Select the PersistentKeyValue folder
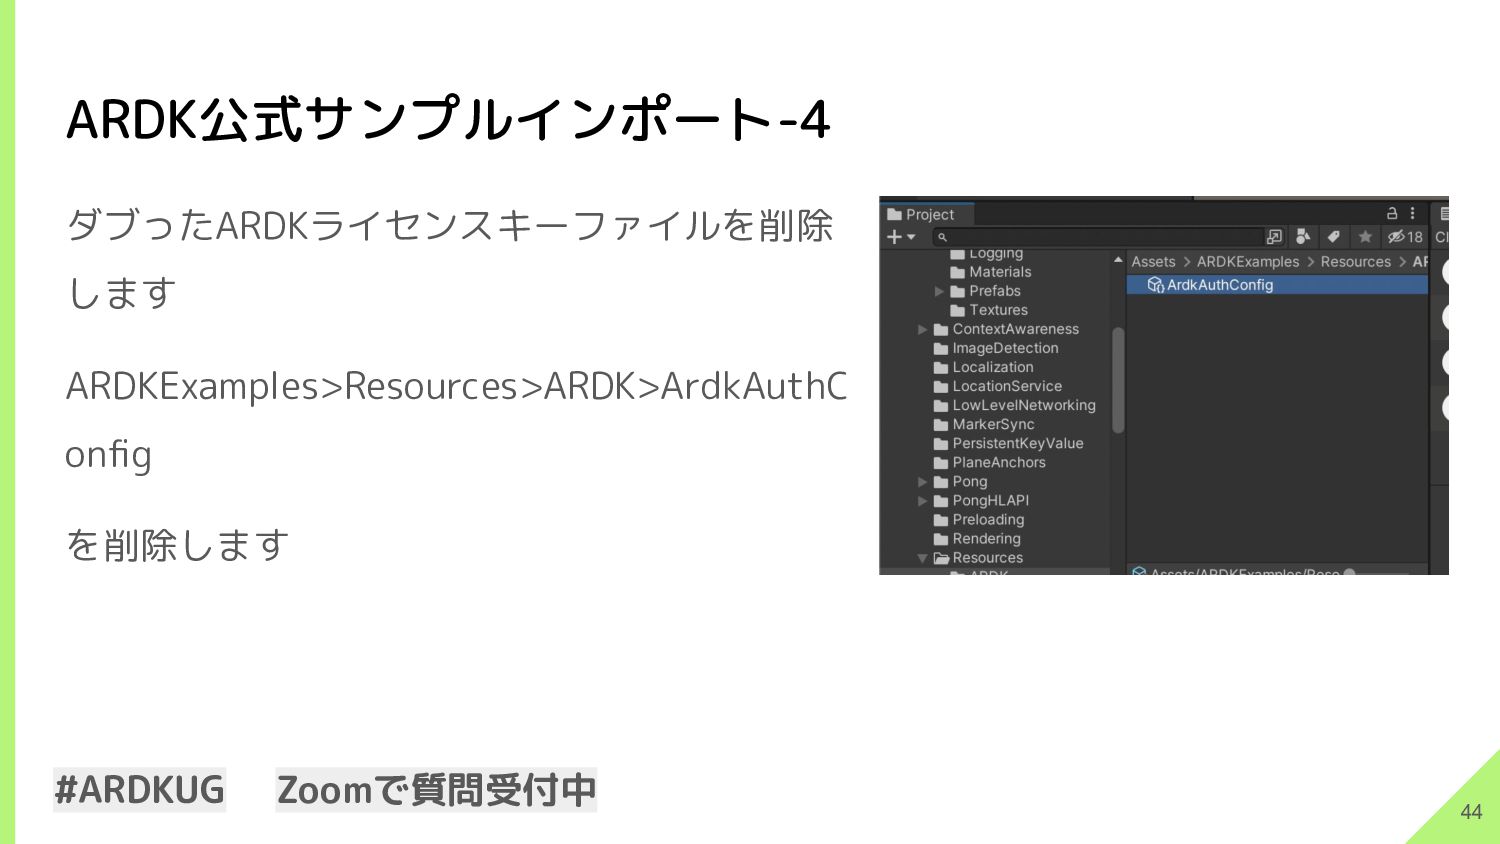The image size is (1500, 844). 1008,443
